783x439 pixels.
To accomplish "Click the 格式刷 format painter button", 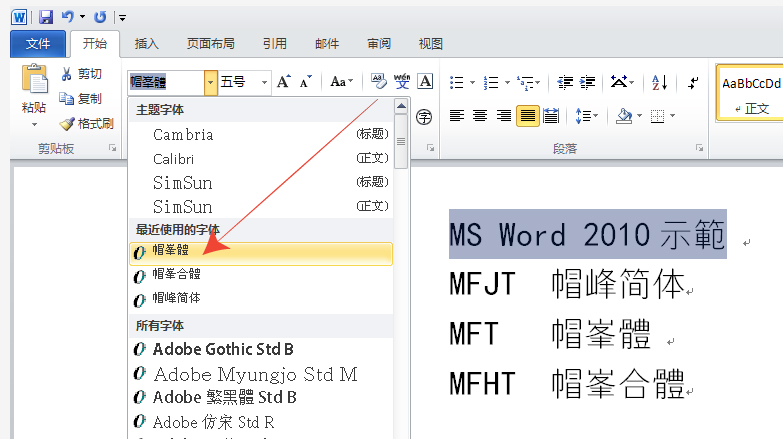I will coord(87,123).
